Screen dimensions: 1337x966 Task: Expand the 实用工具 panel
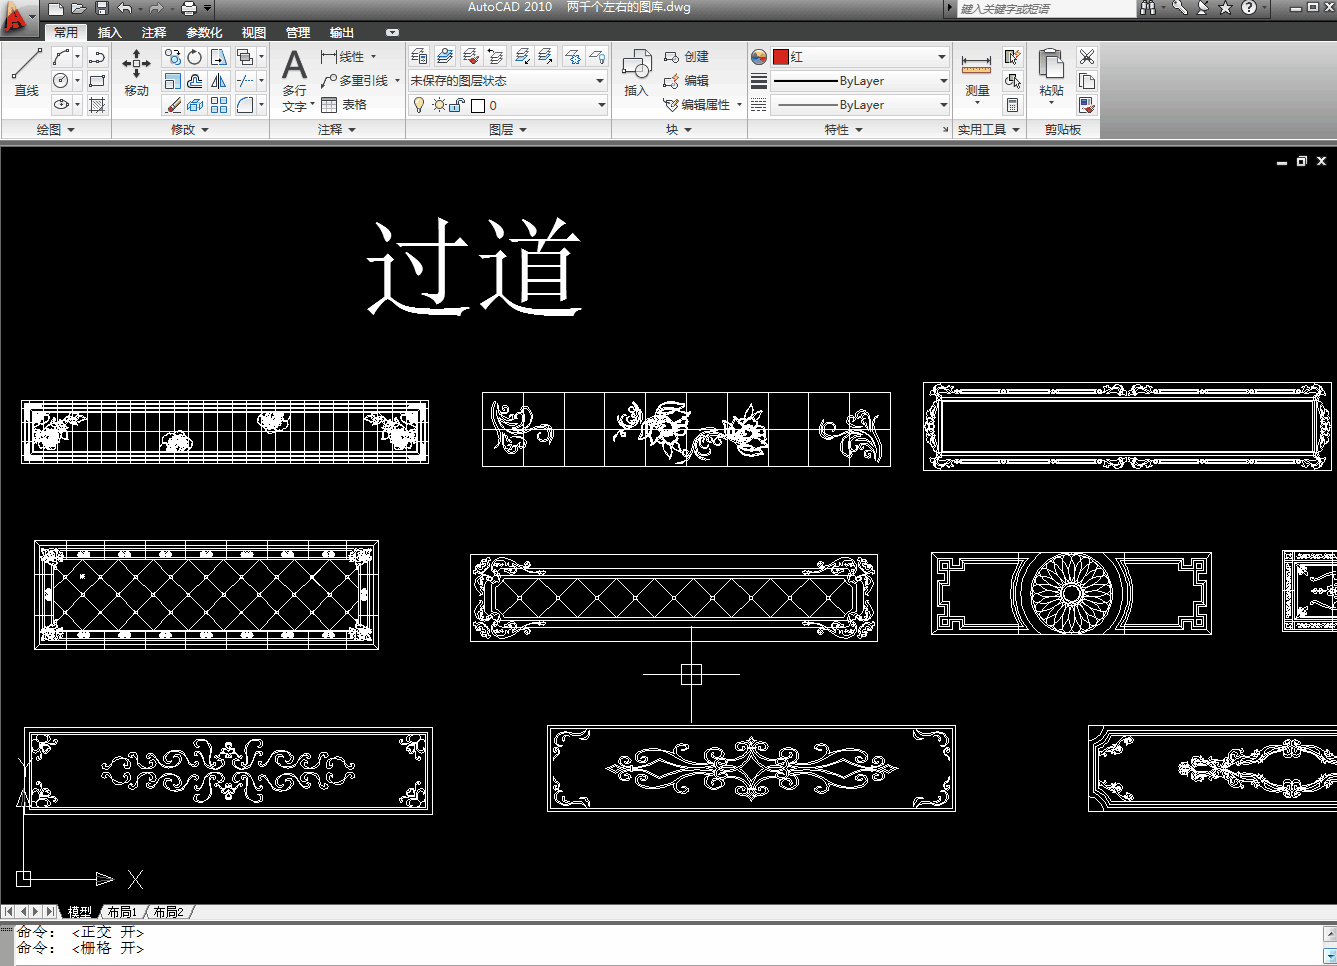coord(989,130)
